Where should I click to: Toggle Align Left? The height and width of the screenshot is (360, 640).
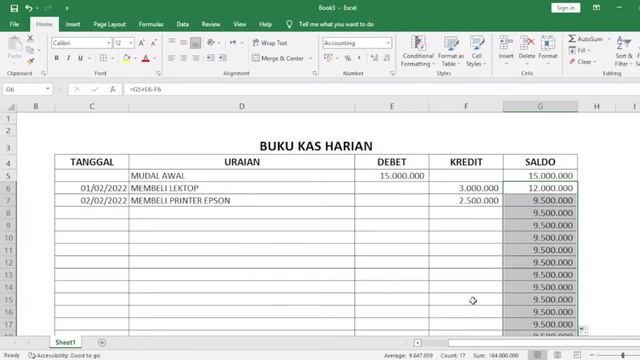[x=172, y=58]
